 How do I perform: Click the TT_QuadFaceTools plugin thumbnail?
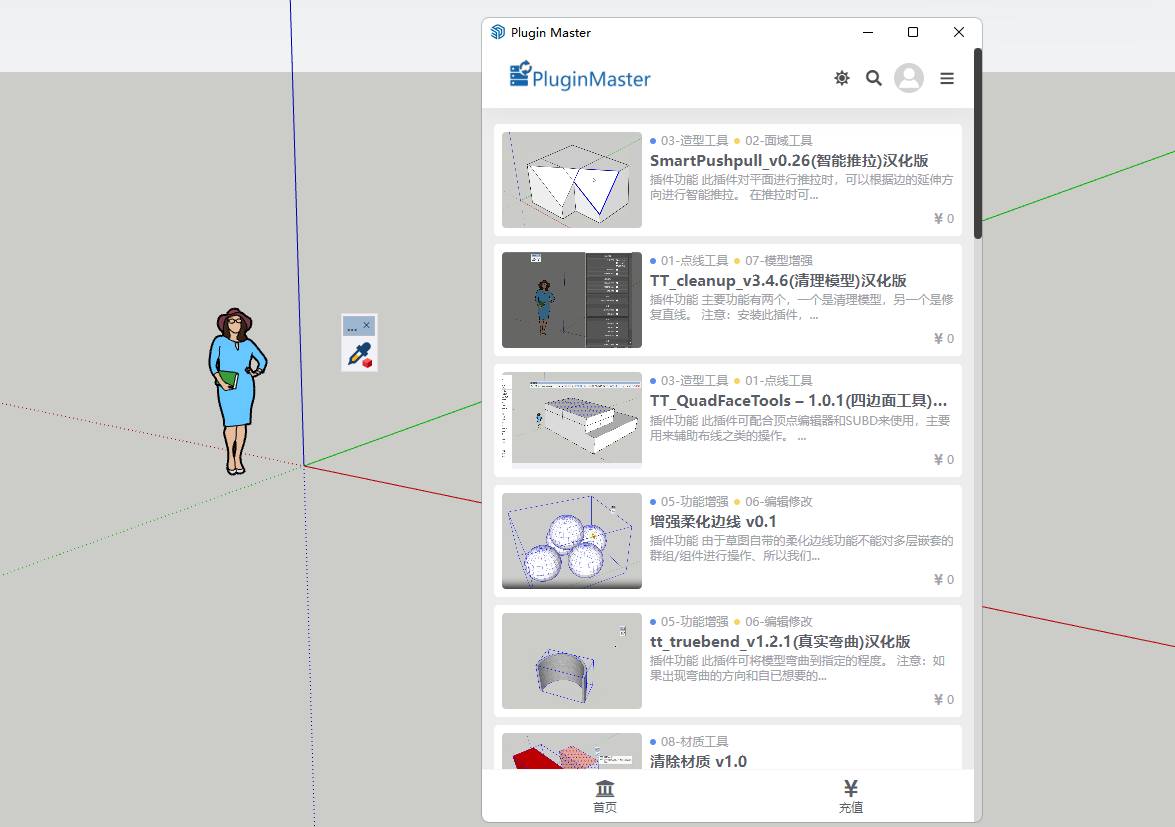point(572,420)
